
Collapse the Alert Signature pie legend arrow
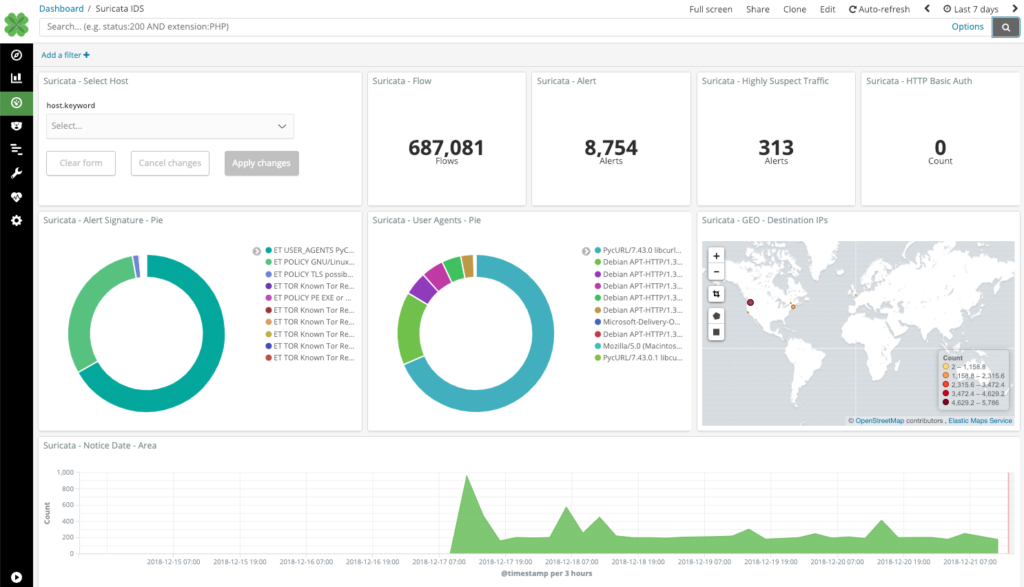(257, 250)
